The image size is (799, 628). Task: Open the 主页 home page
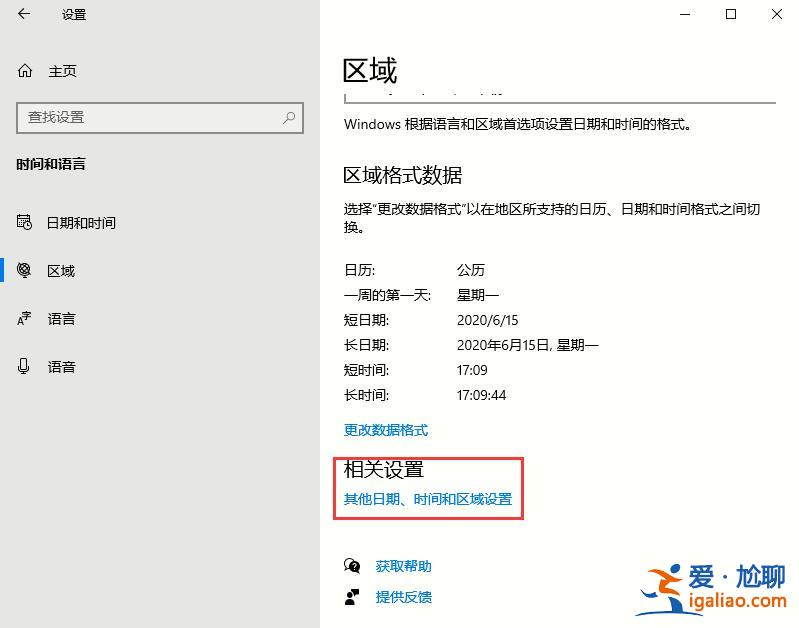tap(62, 71)
